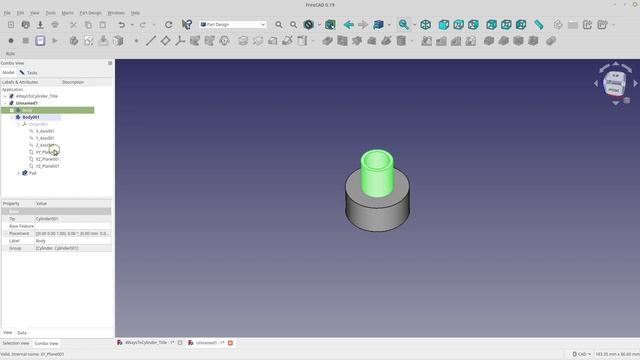This screenshot has height=360, width=640.
Task: Collapse the highlighted Body tree item
Action: pos(12,110)
